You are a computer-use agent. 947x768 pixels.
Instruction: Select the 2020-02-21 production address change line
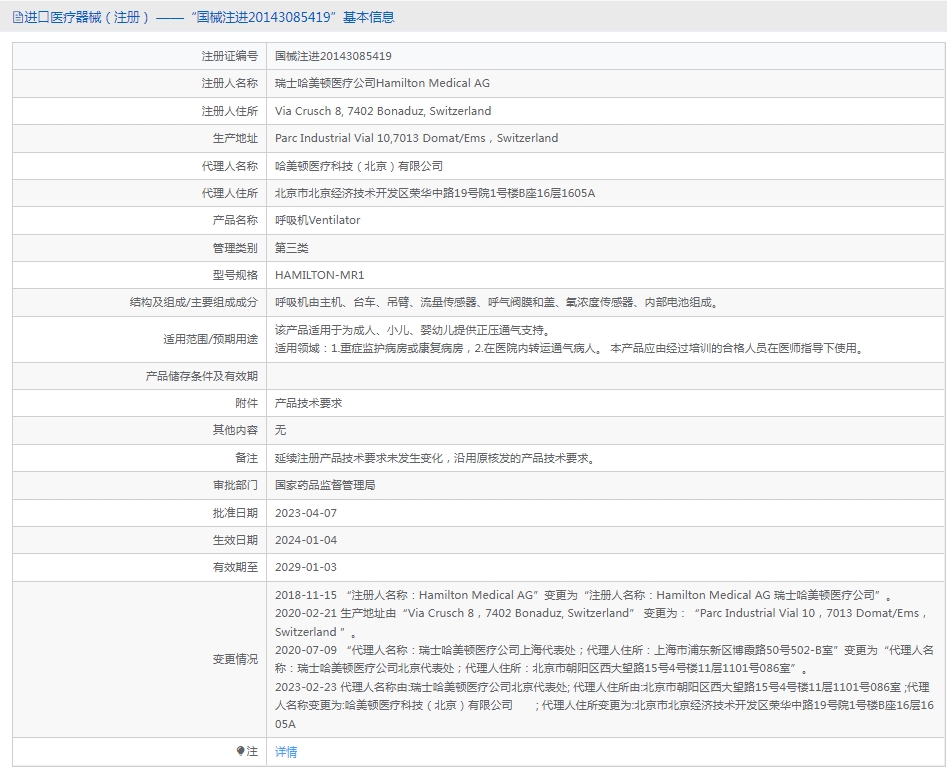point(603,622)
